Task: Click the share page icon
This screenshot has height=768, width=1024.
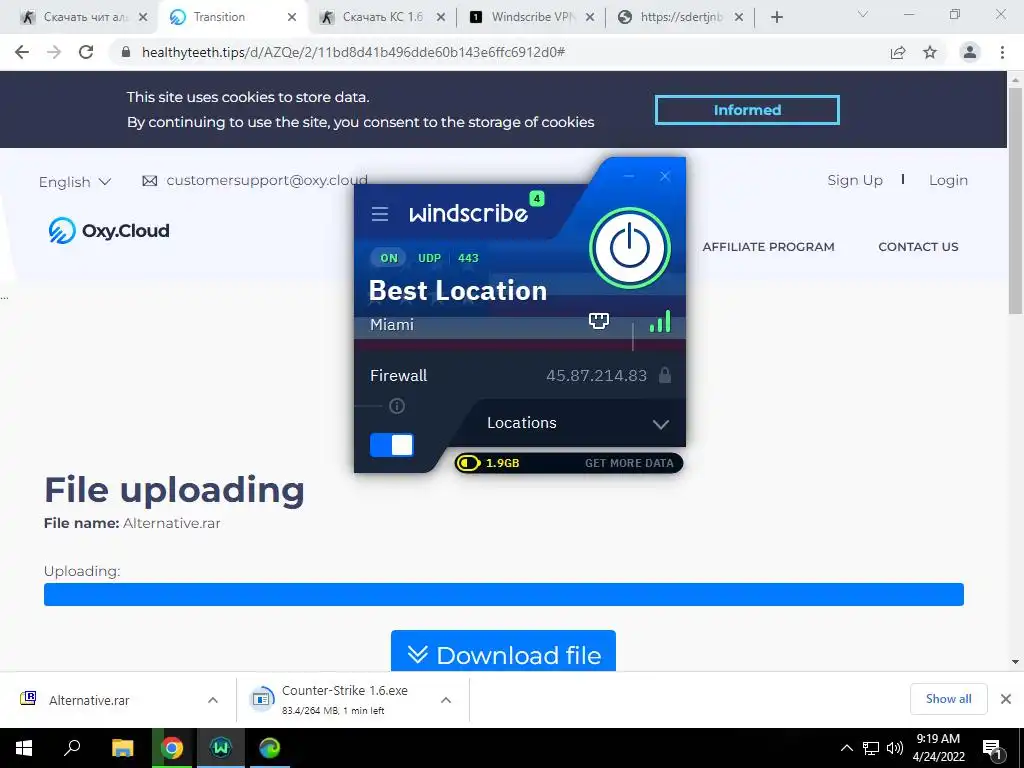Action: tap(898, 52)
